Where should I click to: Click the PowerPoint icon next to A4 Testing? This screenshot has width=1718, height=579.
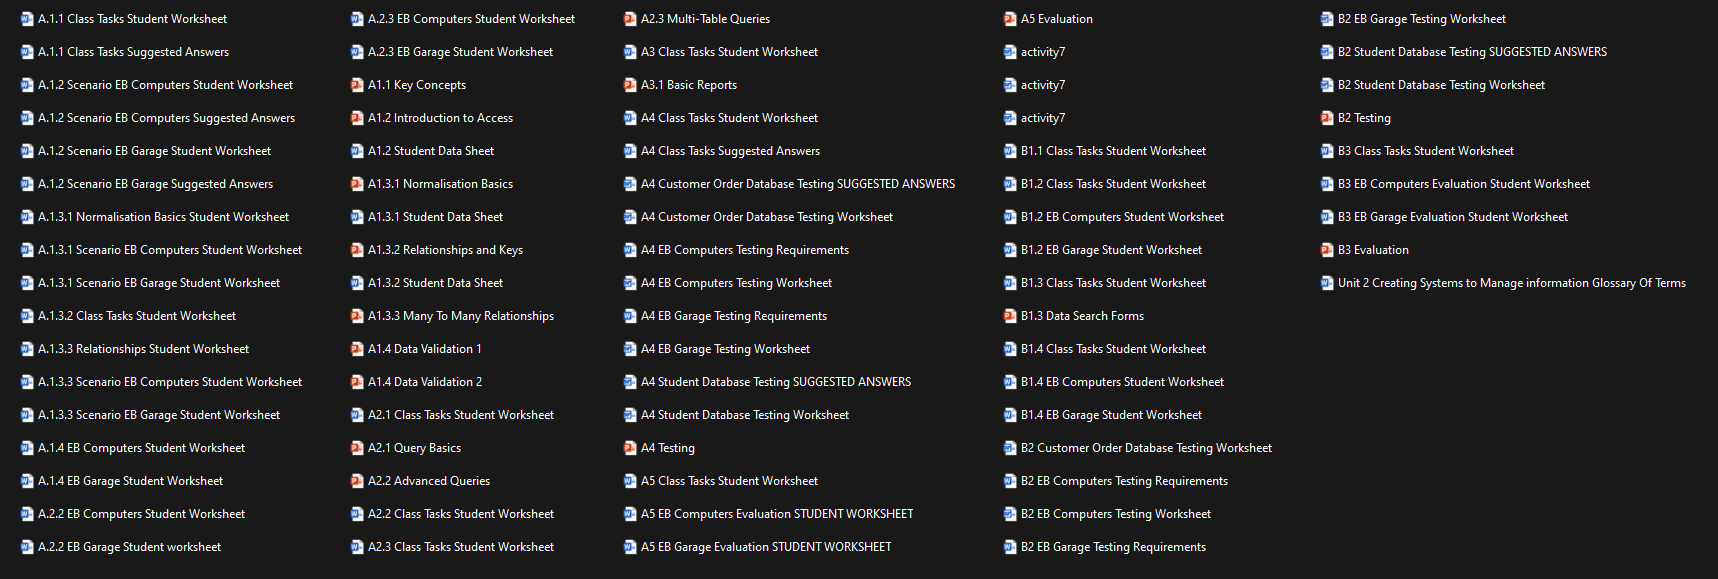[630, 448]
